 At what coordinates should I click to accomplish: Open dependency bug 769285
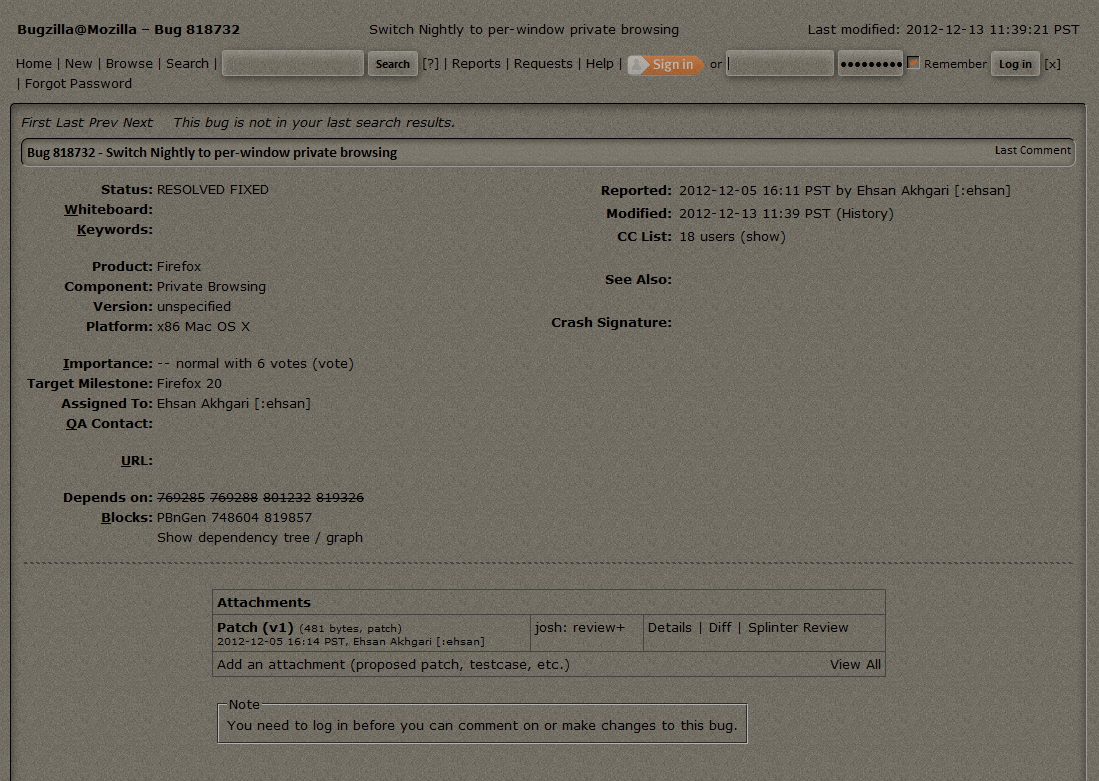[x=181, y=497]
